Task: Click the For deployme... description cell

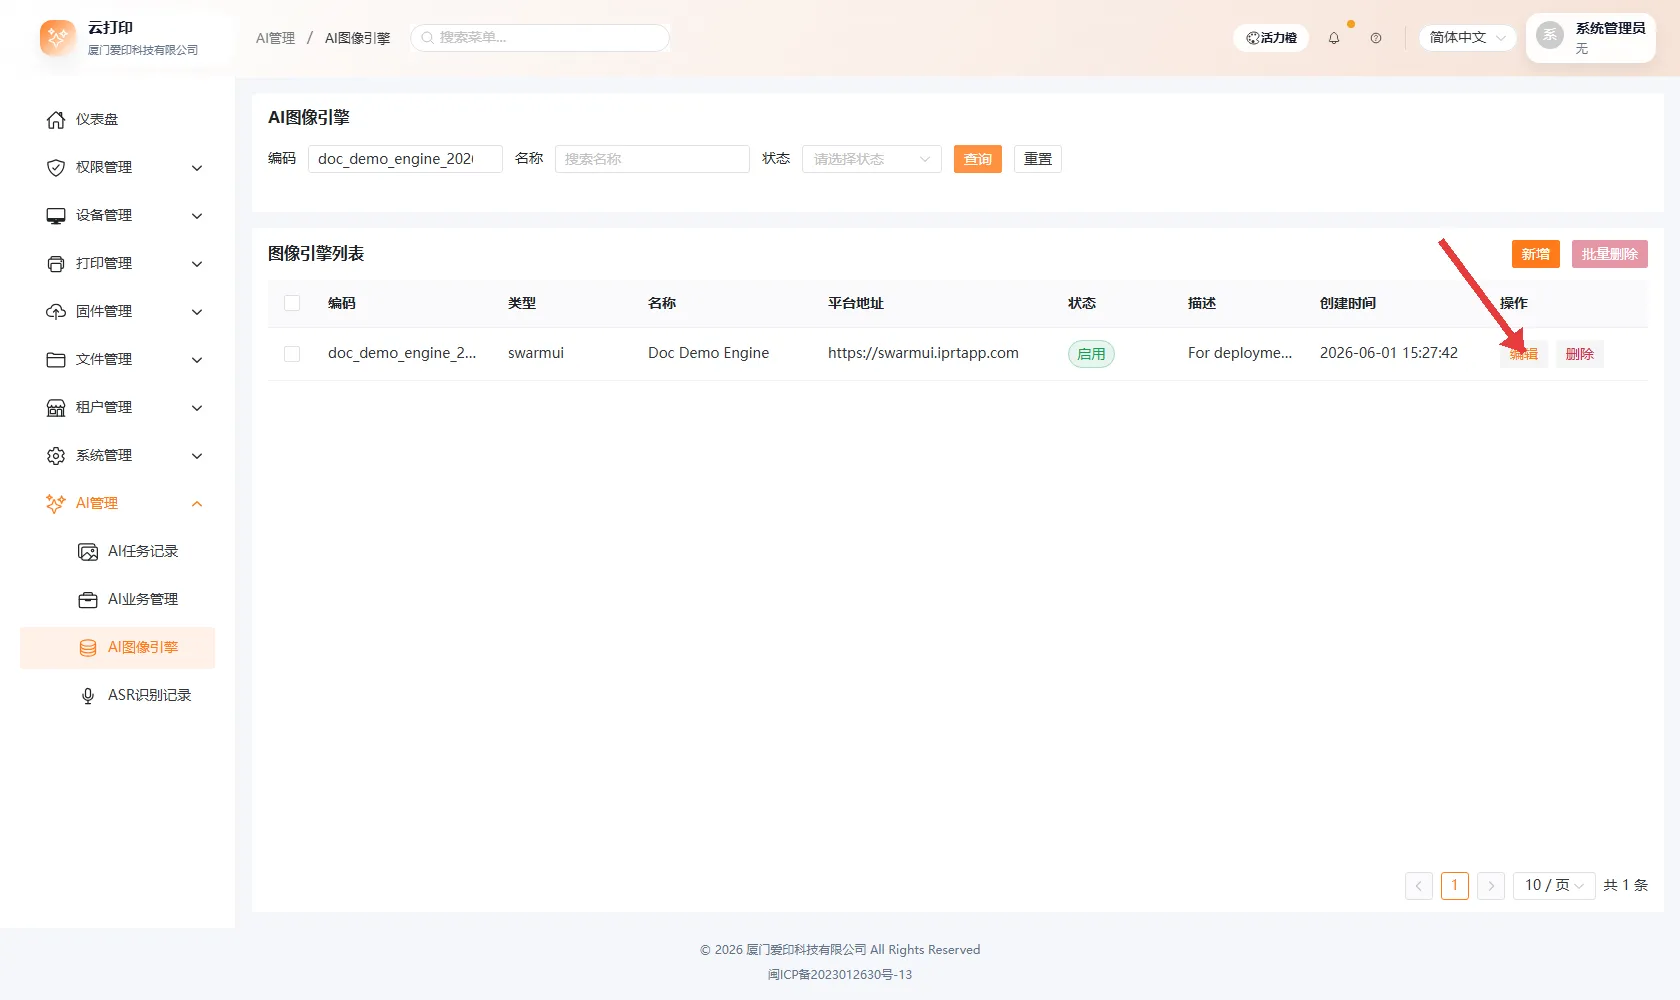Action: [1240, 353]
